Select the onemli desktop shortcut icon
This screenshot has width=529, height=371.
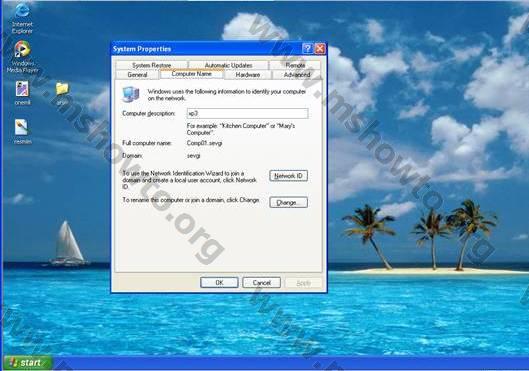point(22,93)
